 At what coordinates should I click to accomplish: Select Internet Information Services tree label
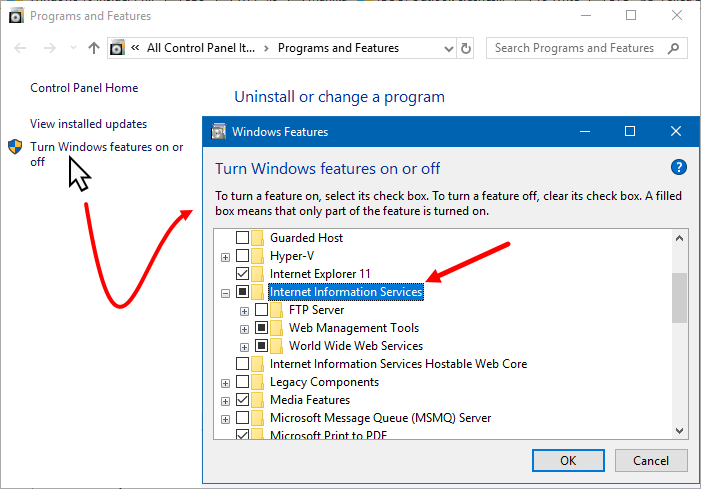click(346, 292)
